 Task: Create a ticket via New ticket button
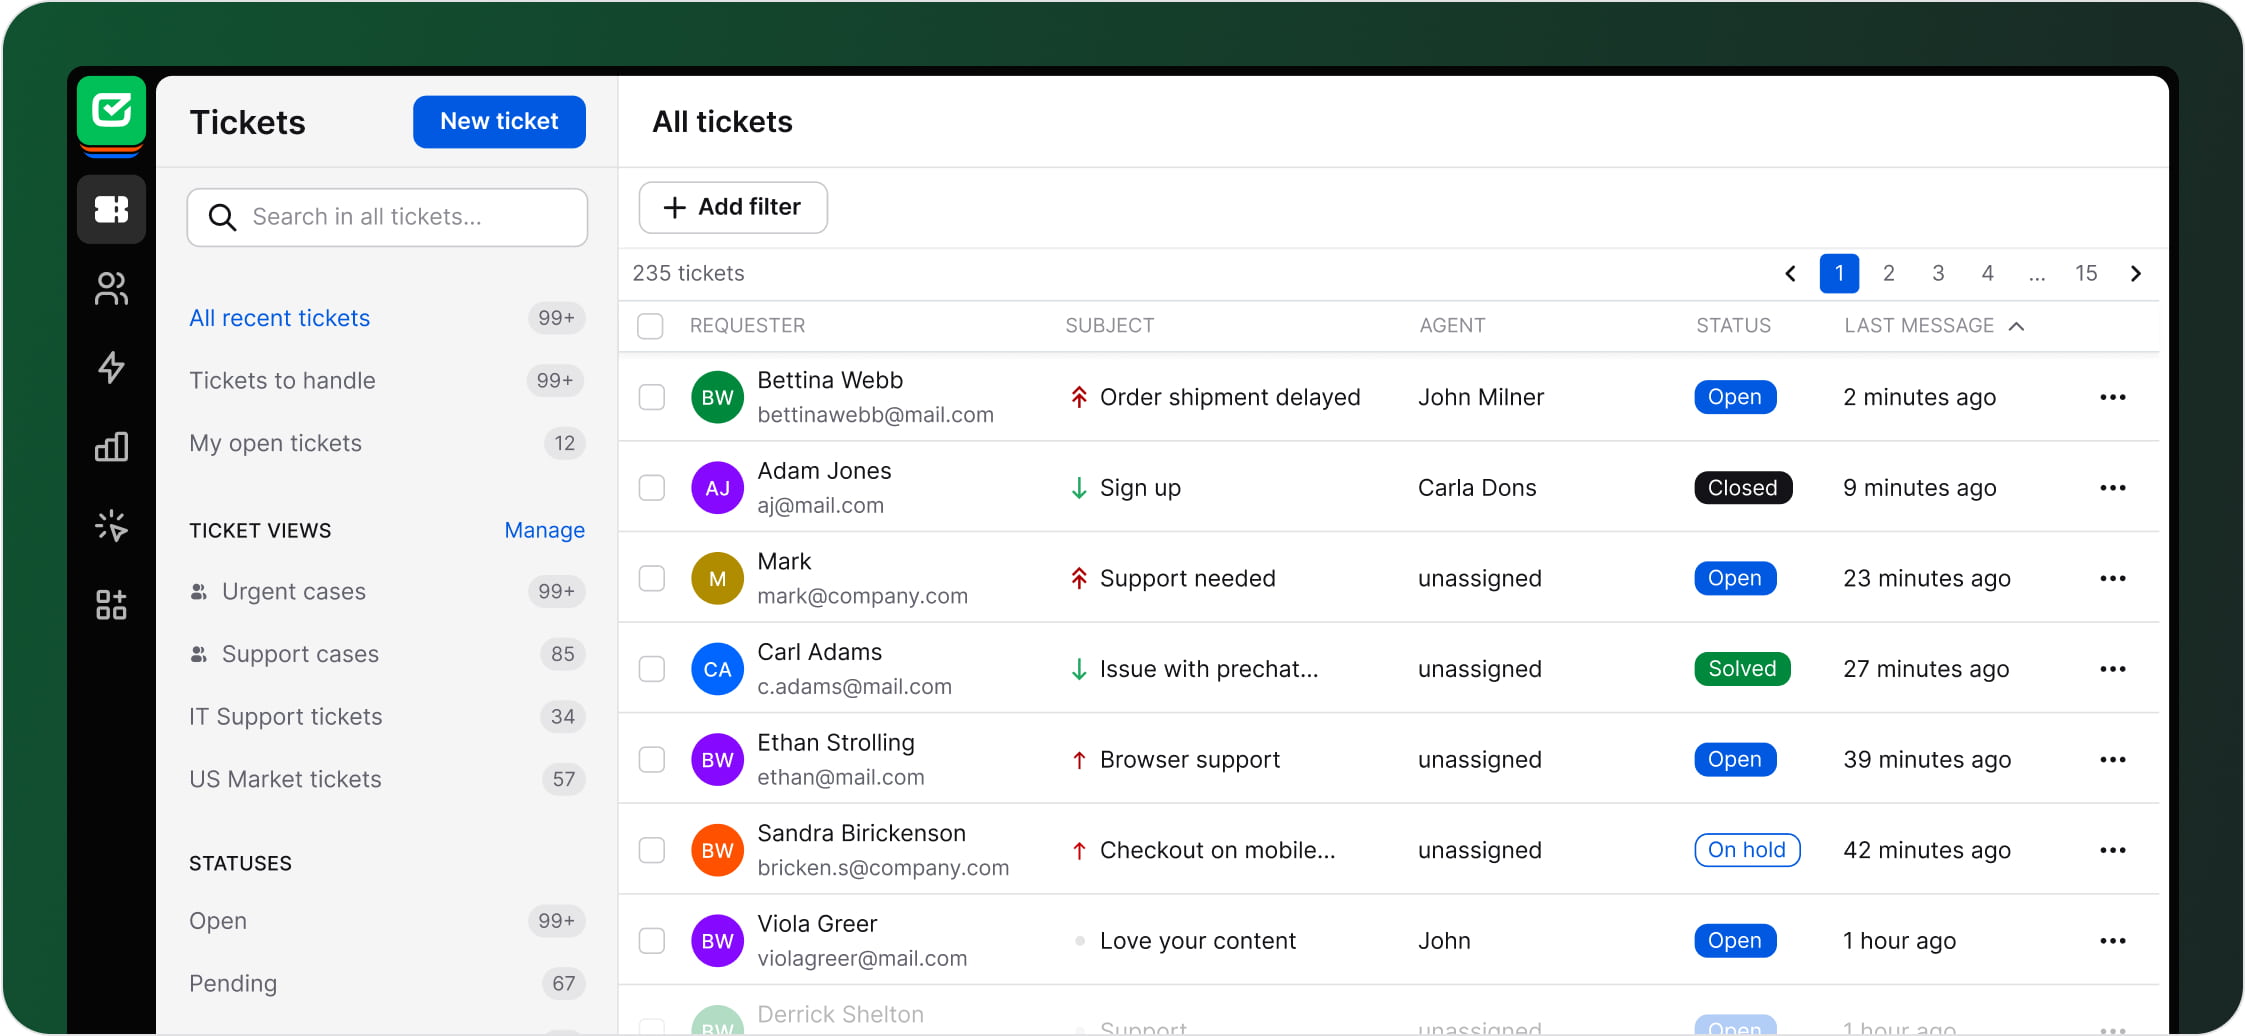coord(499,121)
